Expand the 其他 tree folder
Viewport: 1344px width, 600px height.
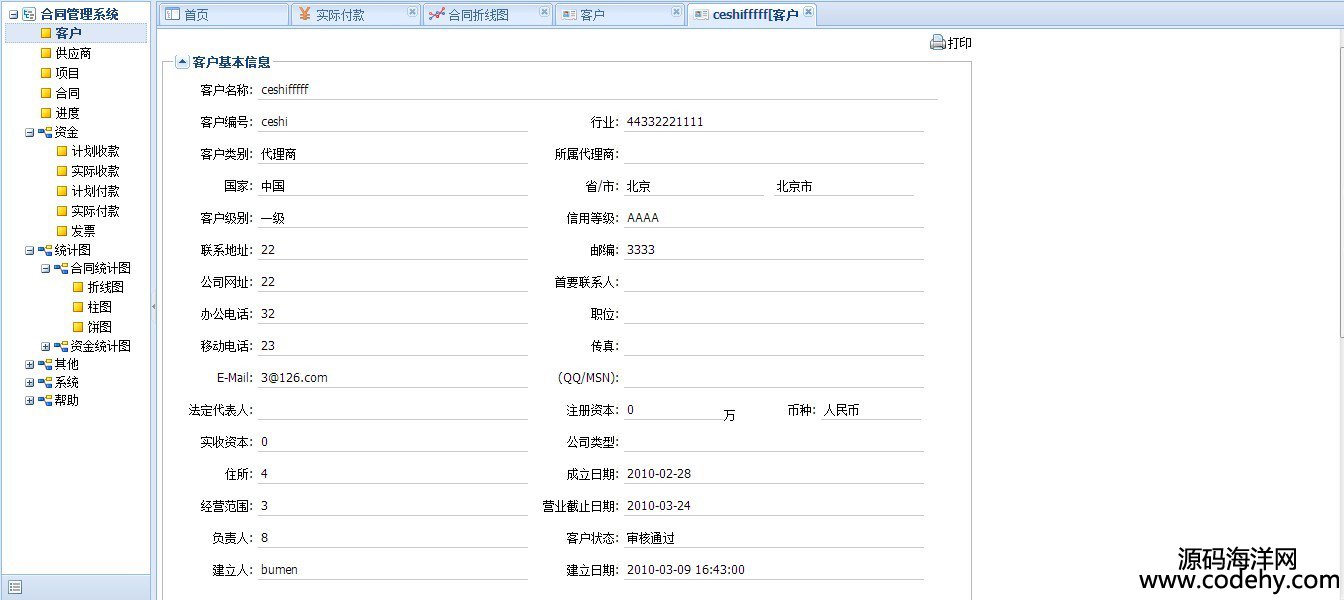[29, 364]
